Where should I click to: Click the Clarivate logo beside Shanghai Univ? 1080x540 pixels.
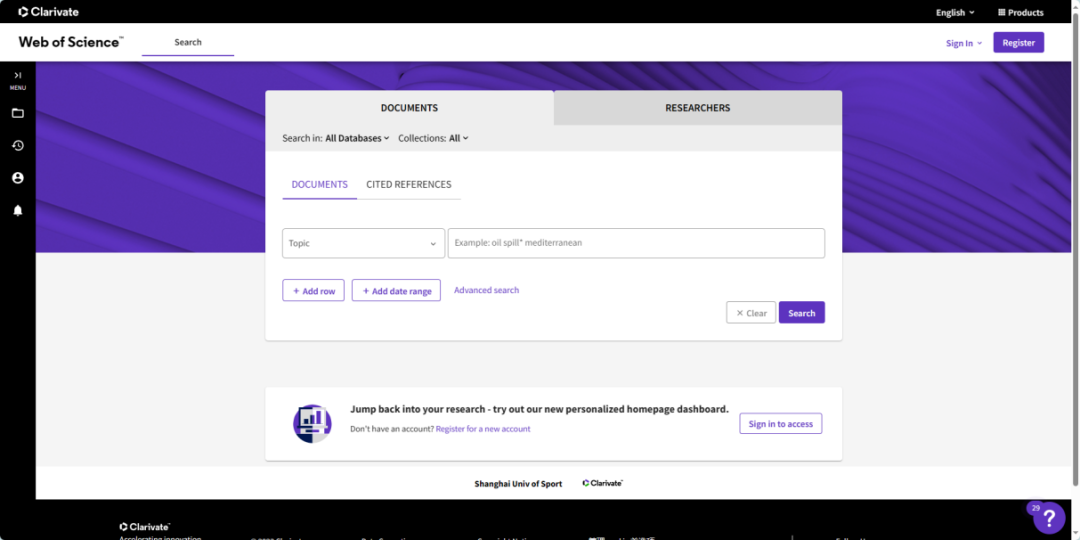pos(603,484)
